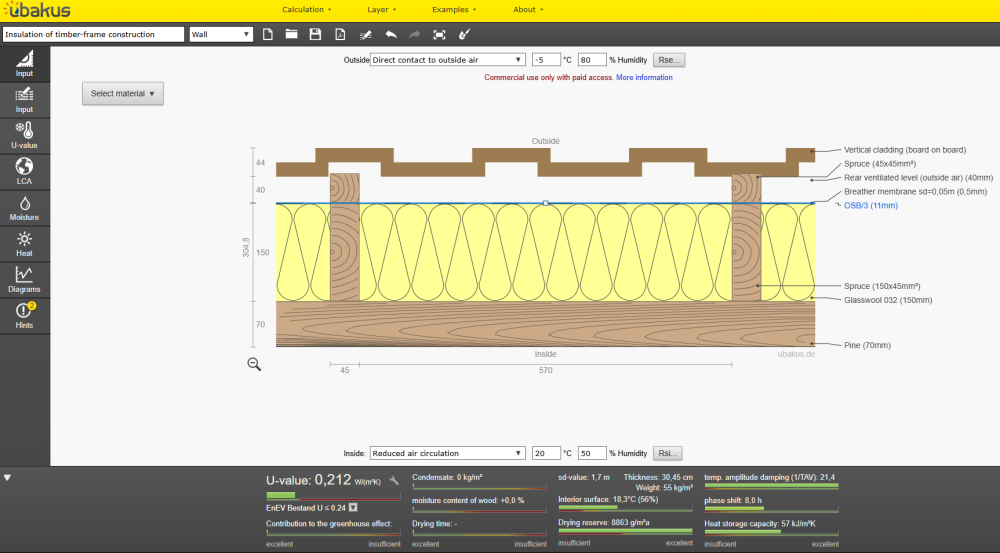Undo the last action with the arrow icon
The width and height of the screenshot is (1000, 553).
click(x=390, y=34)
